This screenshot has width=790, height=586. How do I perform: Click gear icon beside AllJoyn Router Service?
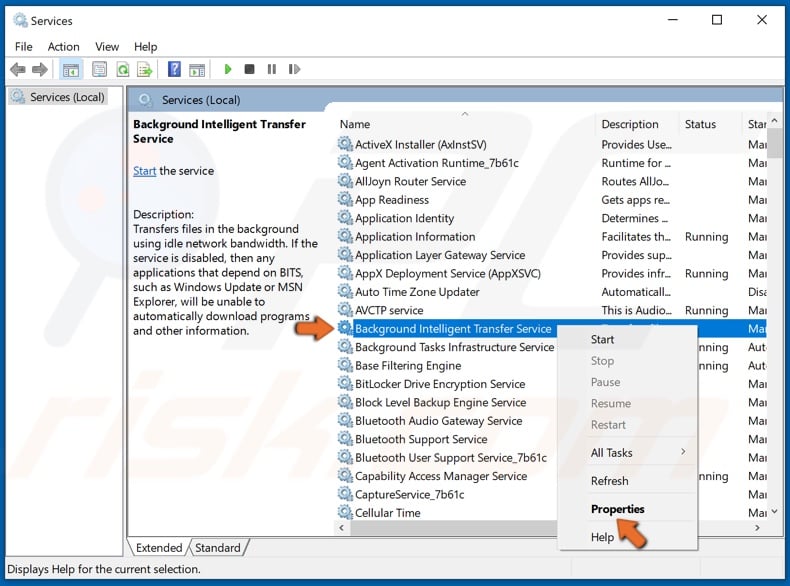pos(345,181)
